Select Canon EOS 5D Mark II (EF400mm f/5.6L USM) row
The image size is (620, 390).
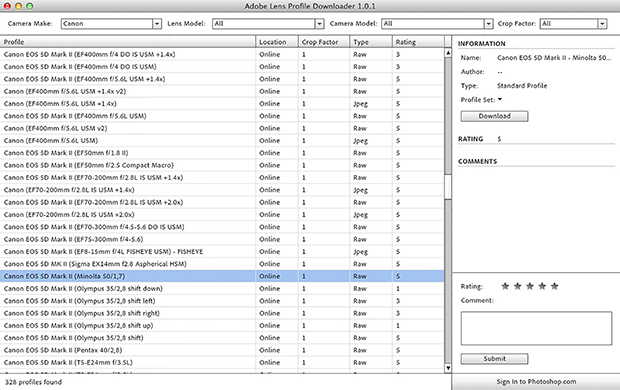(x=222, y=116)
